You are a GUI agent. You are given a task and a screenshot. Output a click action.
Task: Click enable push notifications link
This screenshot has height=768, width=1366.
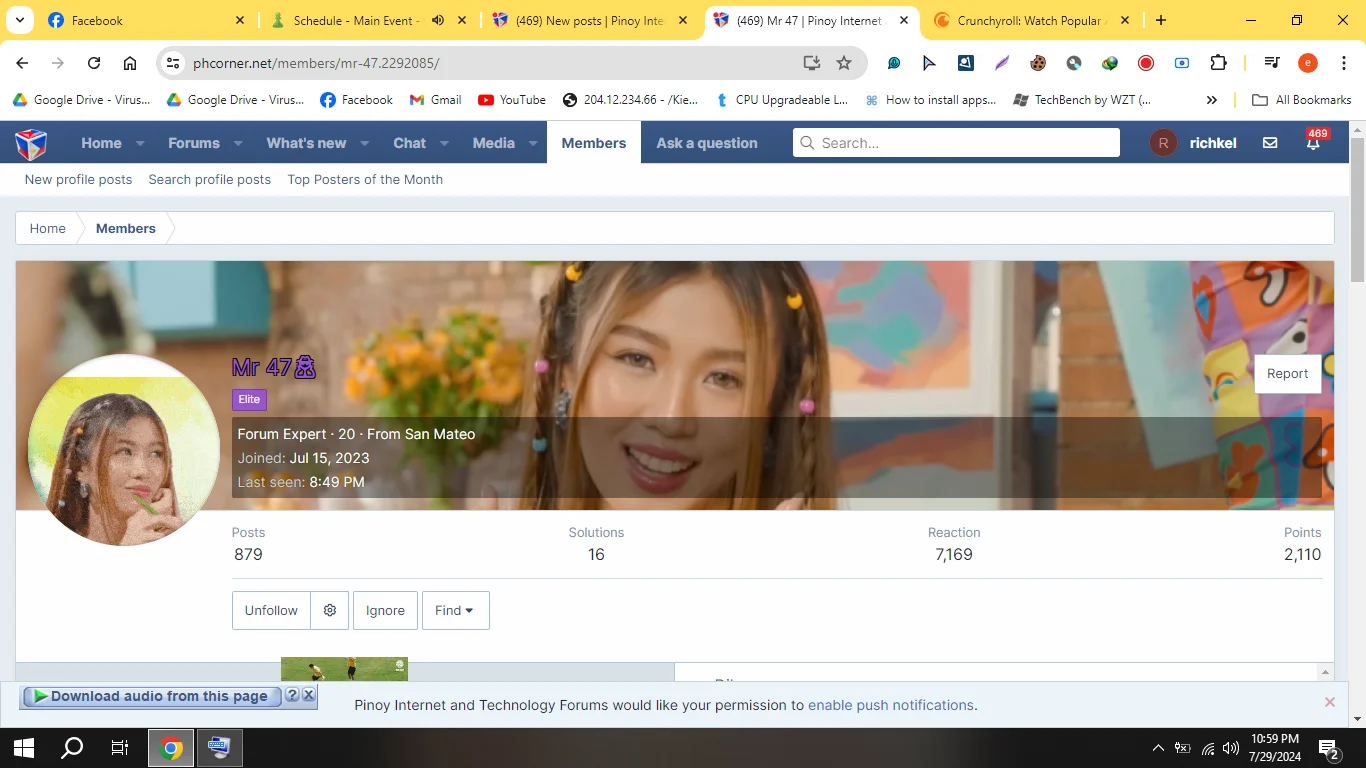pyautogui.click(x=891, y=705)
